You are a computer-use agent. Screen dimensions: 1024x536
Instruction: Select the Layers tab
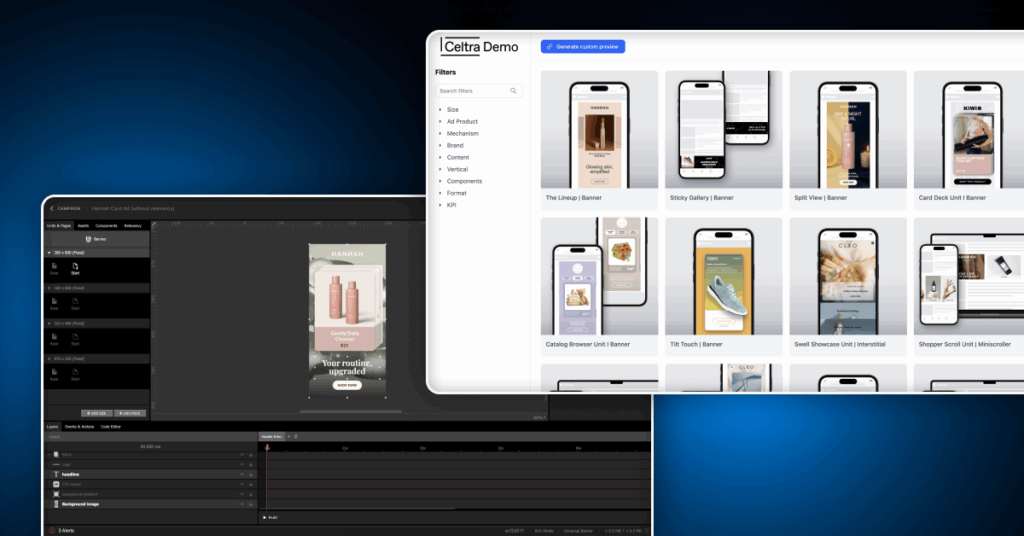[x=52, y=427]
